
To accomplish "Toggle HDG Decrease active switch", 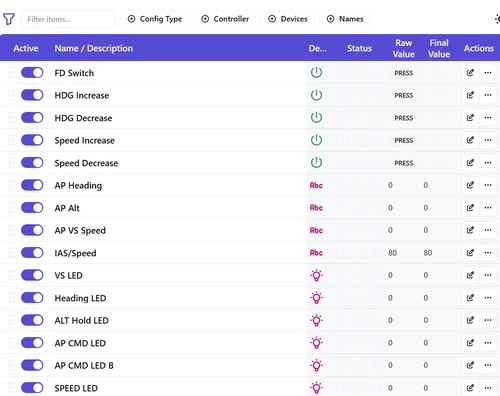I will (x=32, y=118).
